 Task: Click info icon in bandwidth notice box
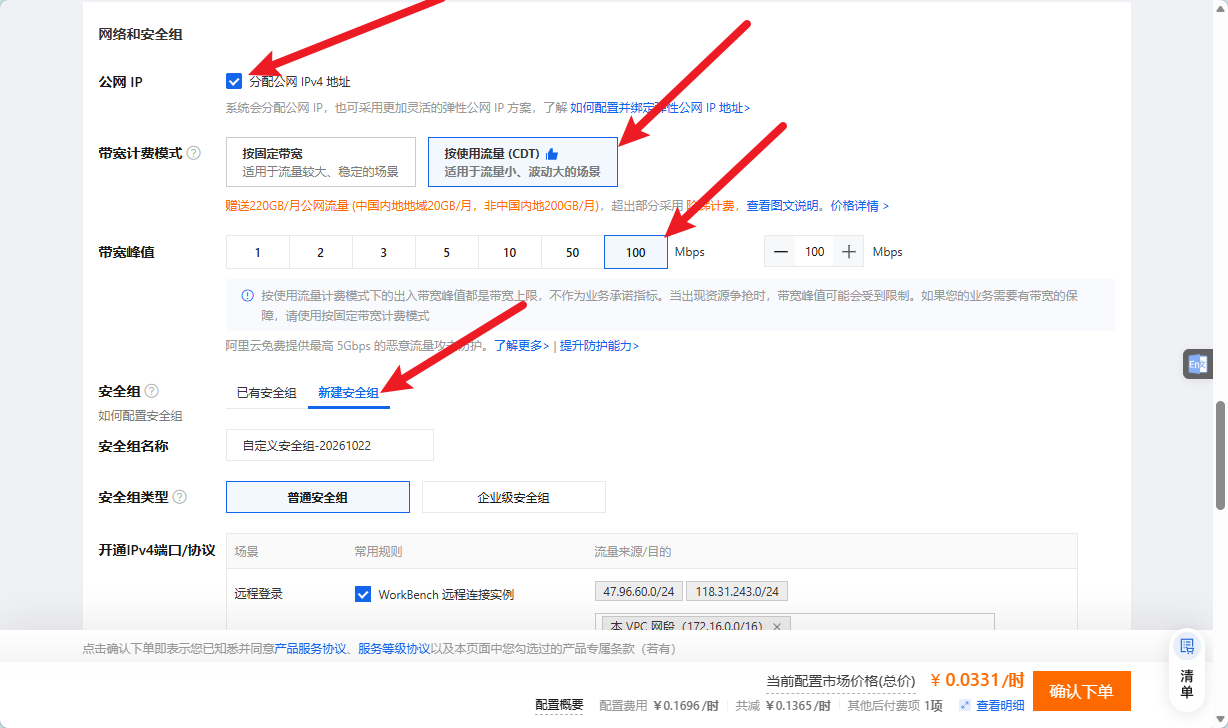[247, 296]
